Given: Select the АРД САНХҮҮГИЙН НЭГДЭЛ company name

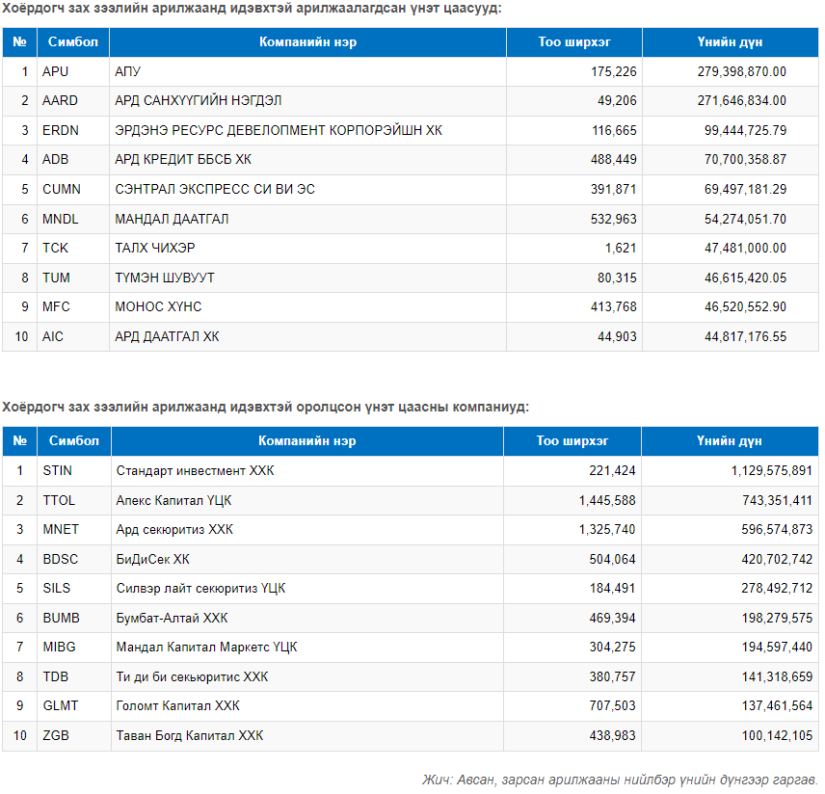Looking at the screenshot, I should 198,100.
